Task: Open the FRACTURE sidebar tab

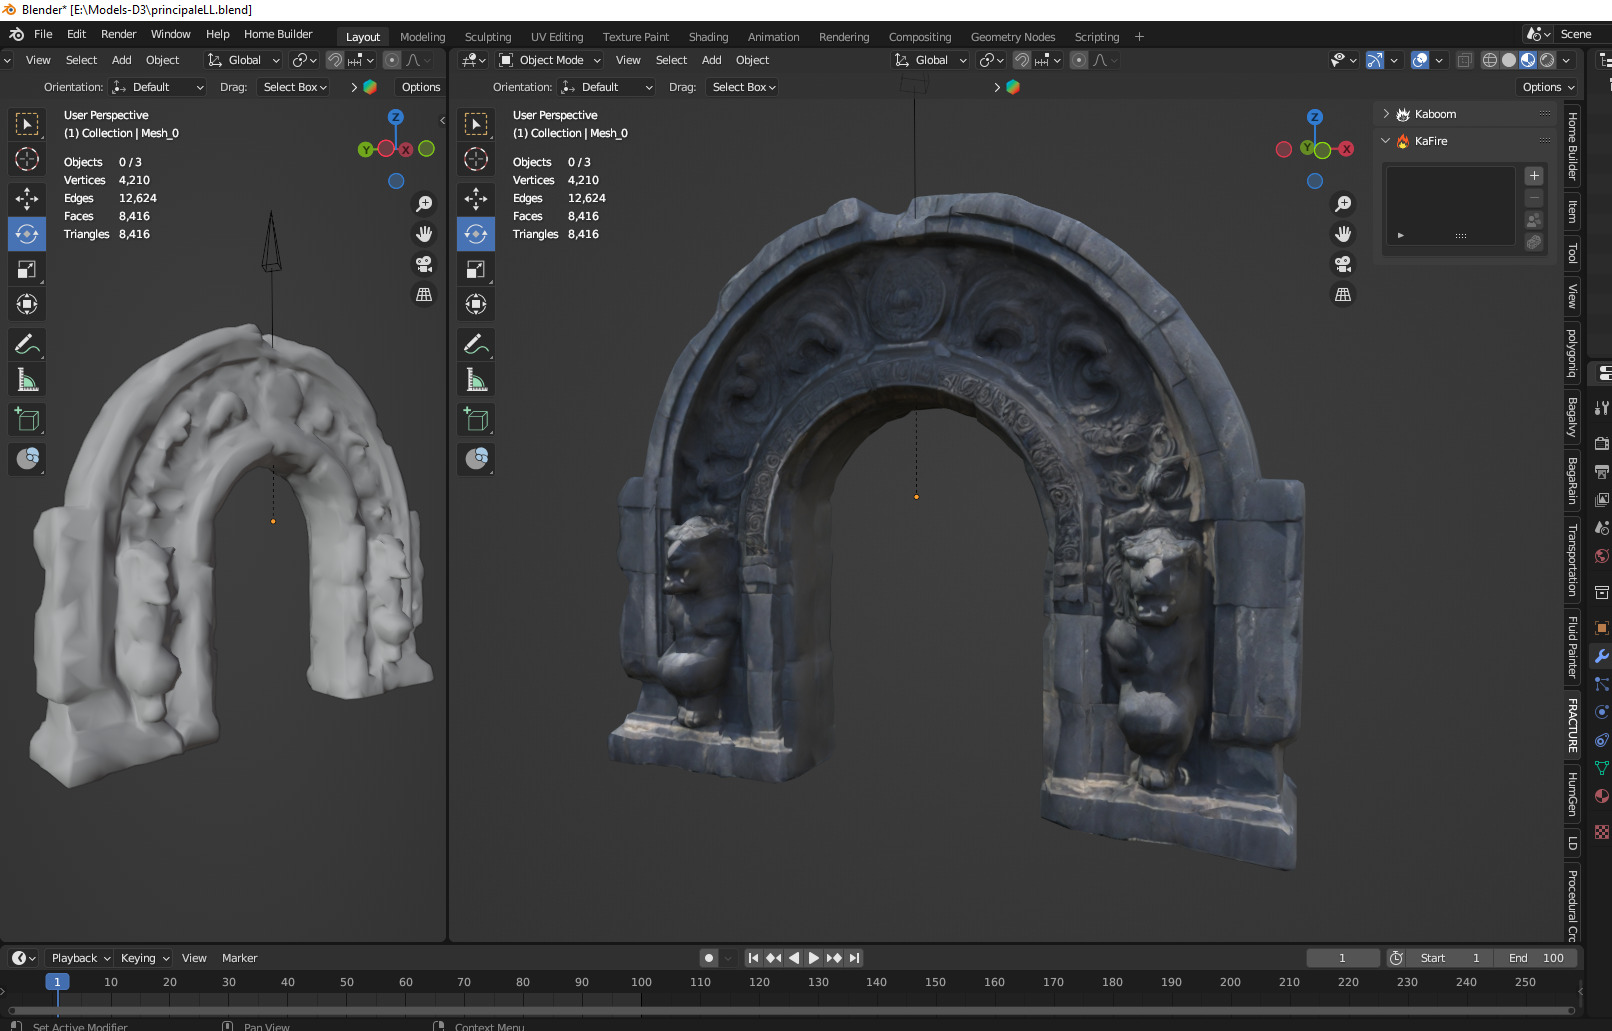Action: click(1572, 726)
